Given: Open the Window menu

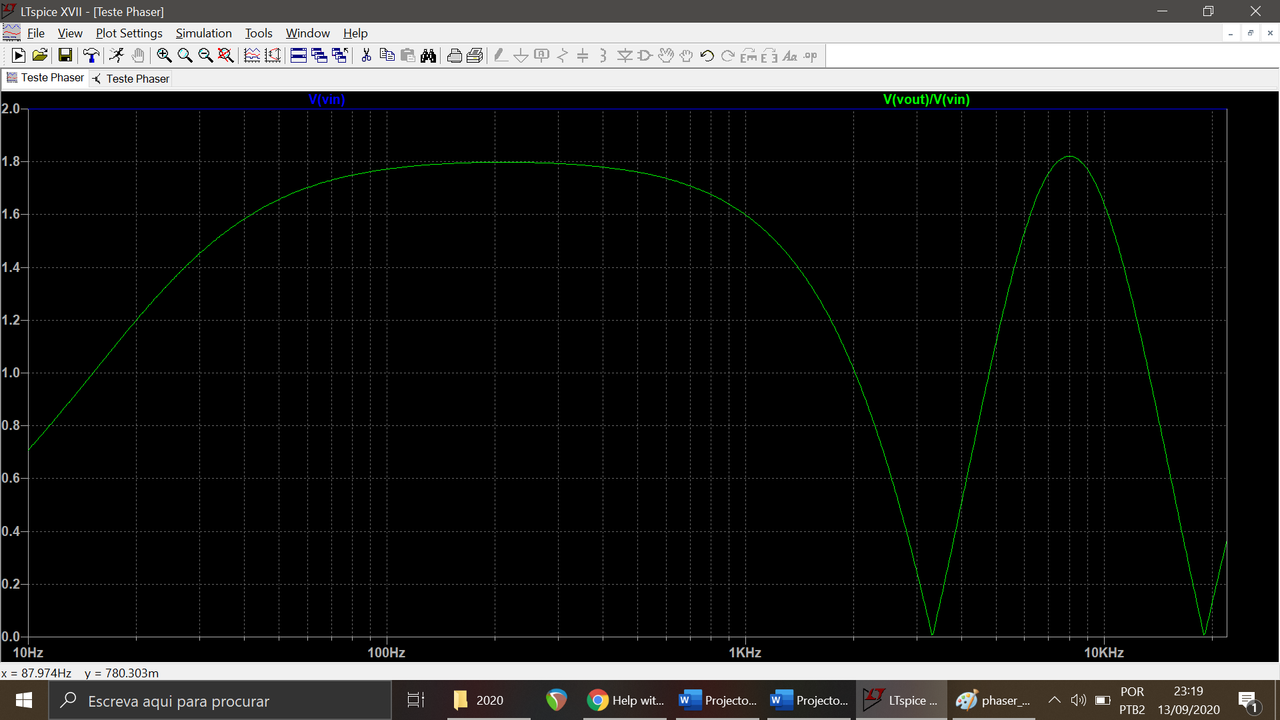Looking at the screenshot, I should tap(308, 33).
